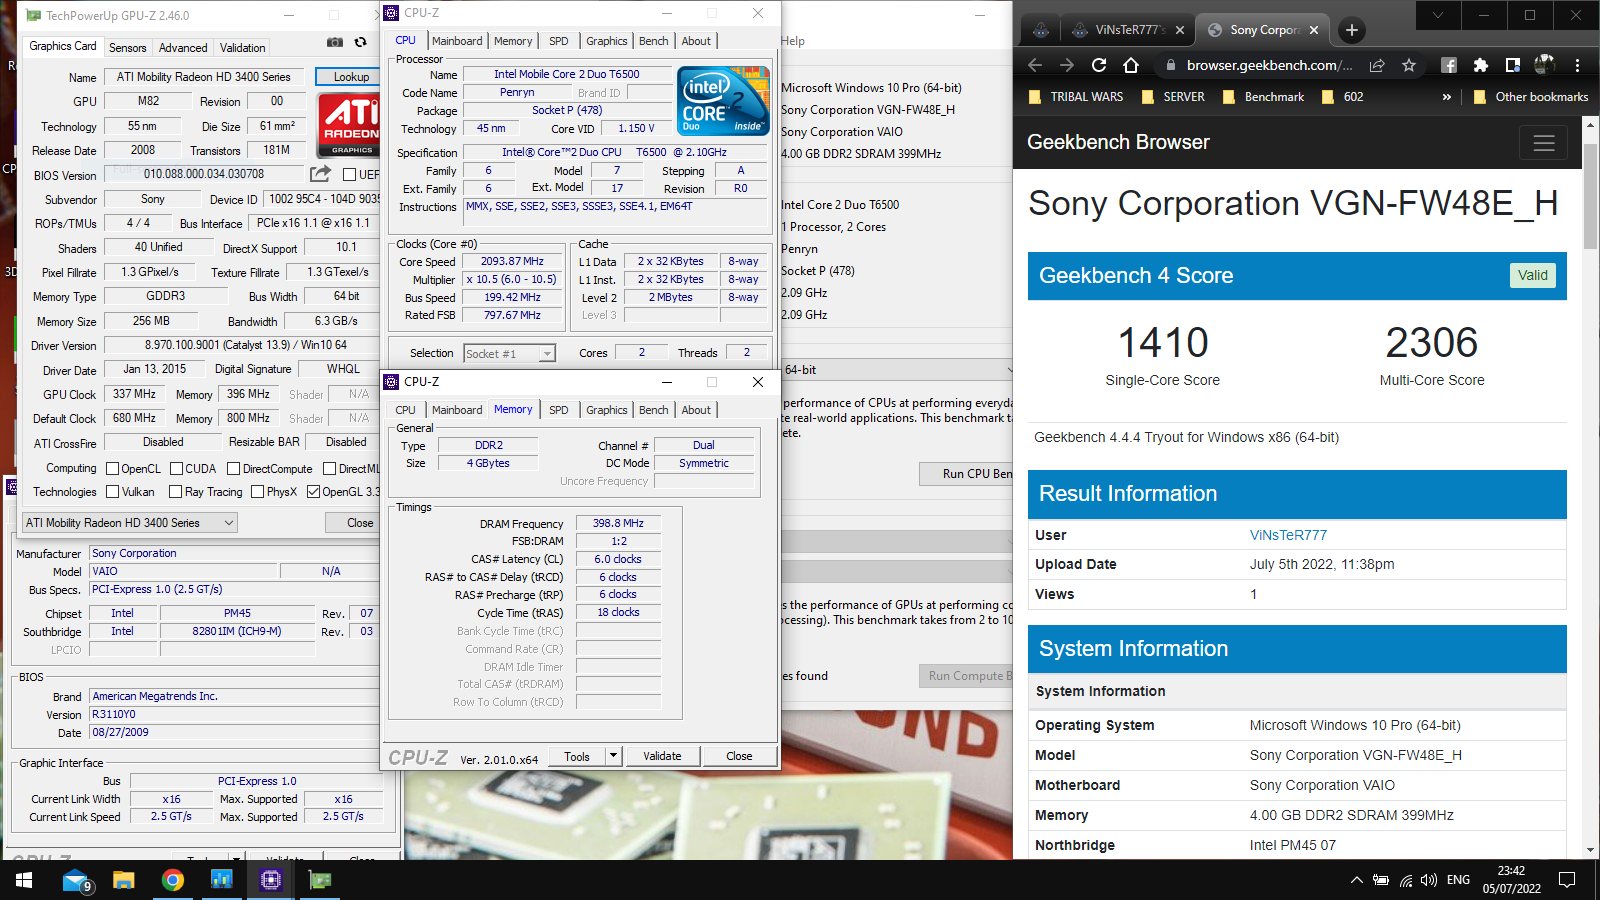
Task: Click GPU-Z screenshot camera icon
Action: coord(335,42)
